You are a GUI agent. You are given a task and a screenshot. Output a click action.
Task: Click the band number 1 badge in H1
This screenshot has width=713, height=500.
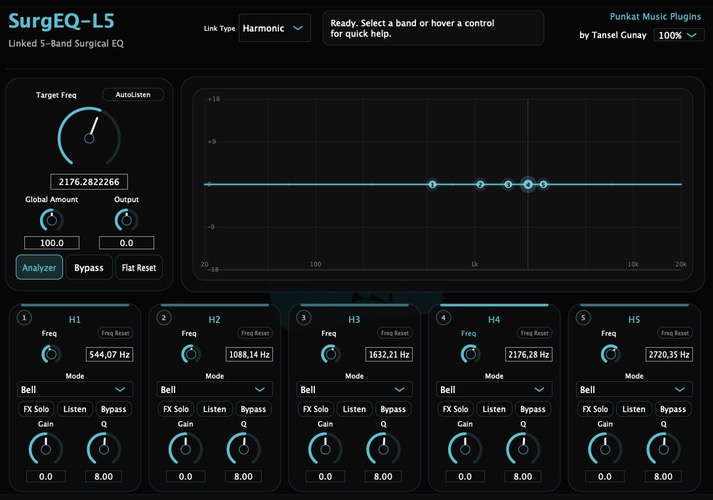[24, 317]
